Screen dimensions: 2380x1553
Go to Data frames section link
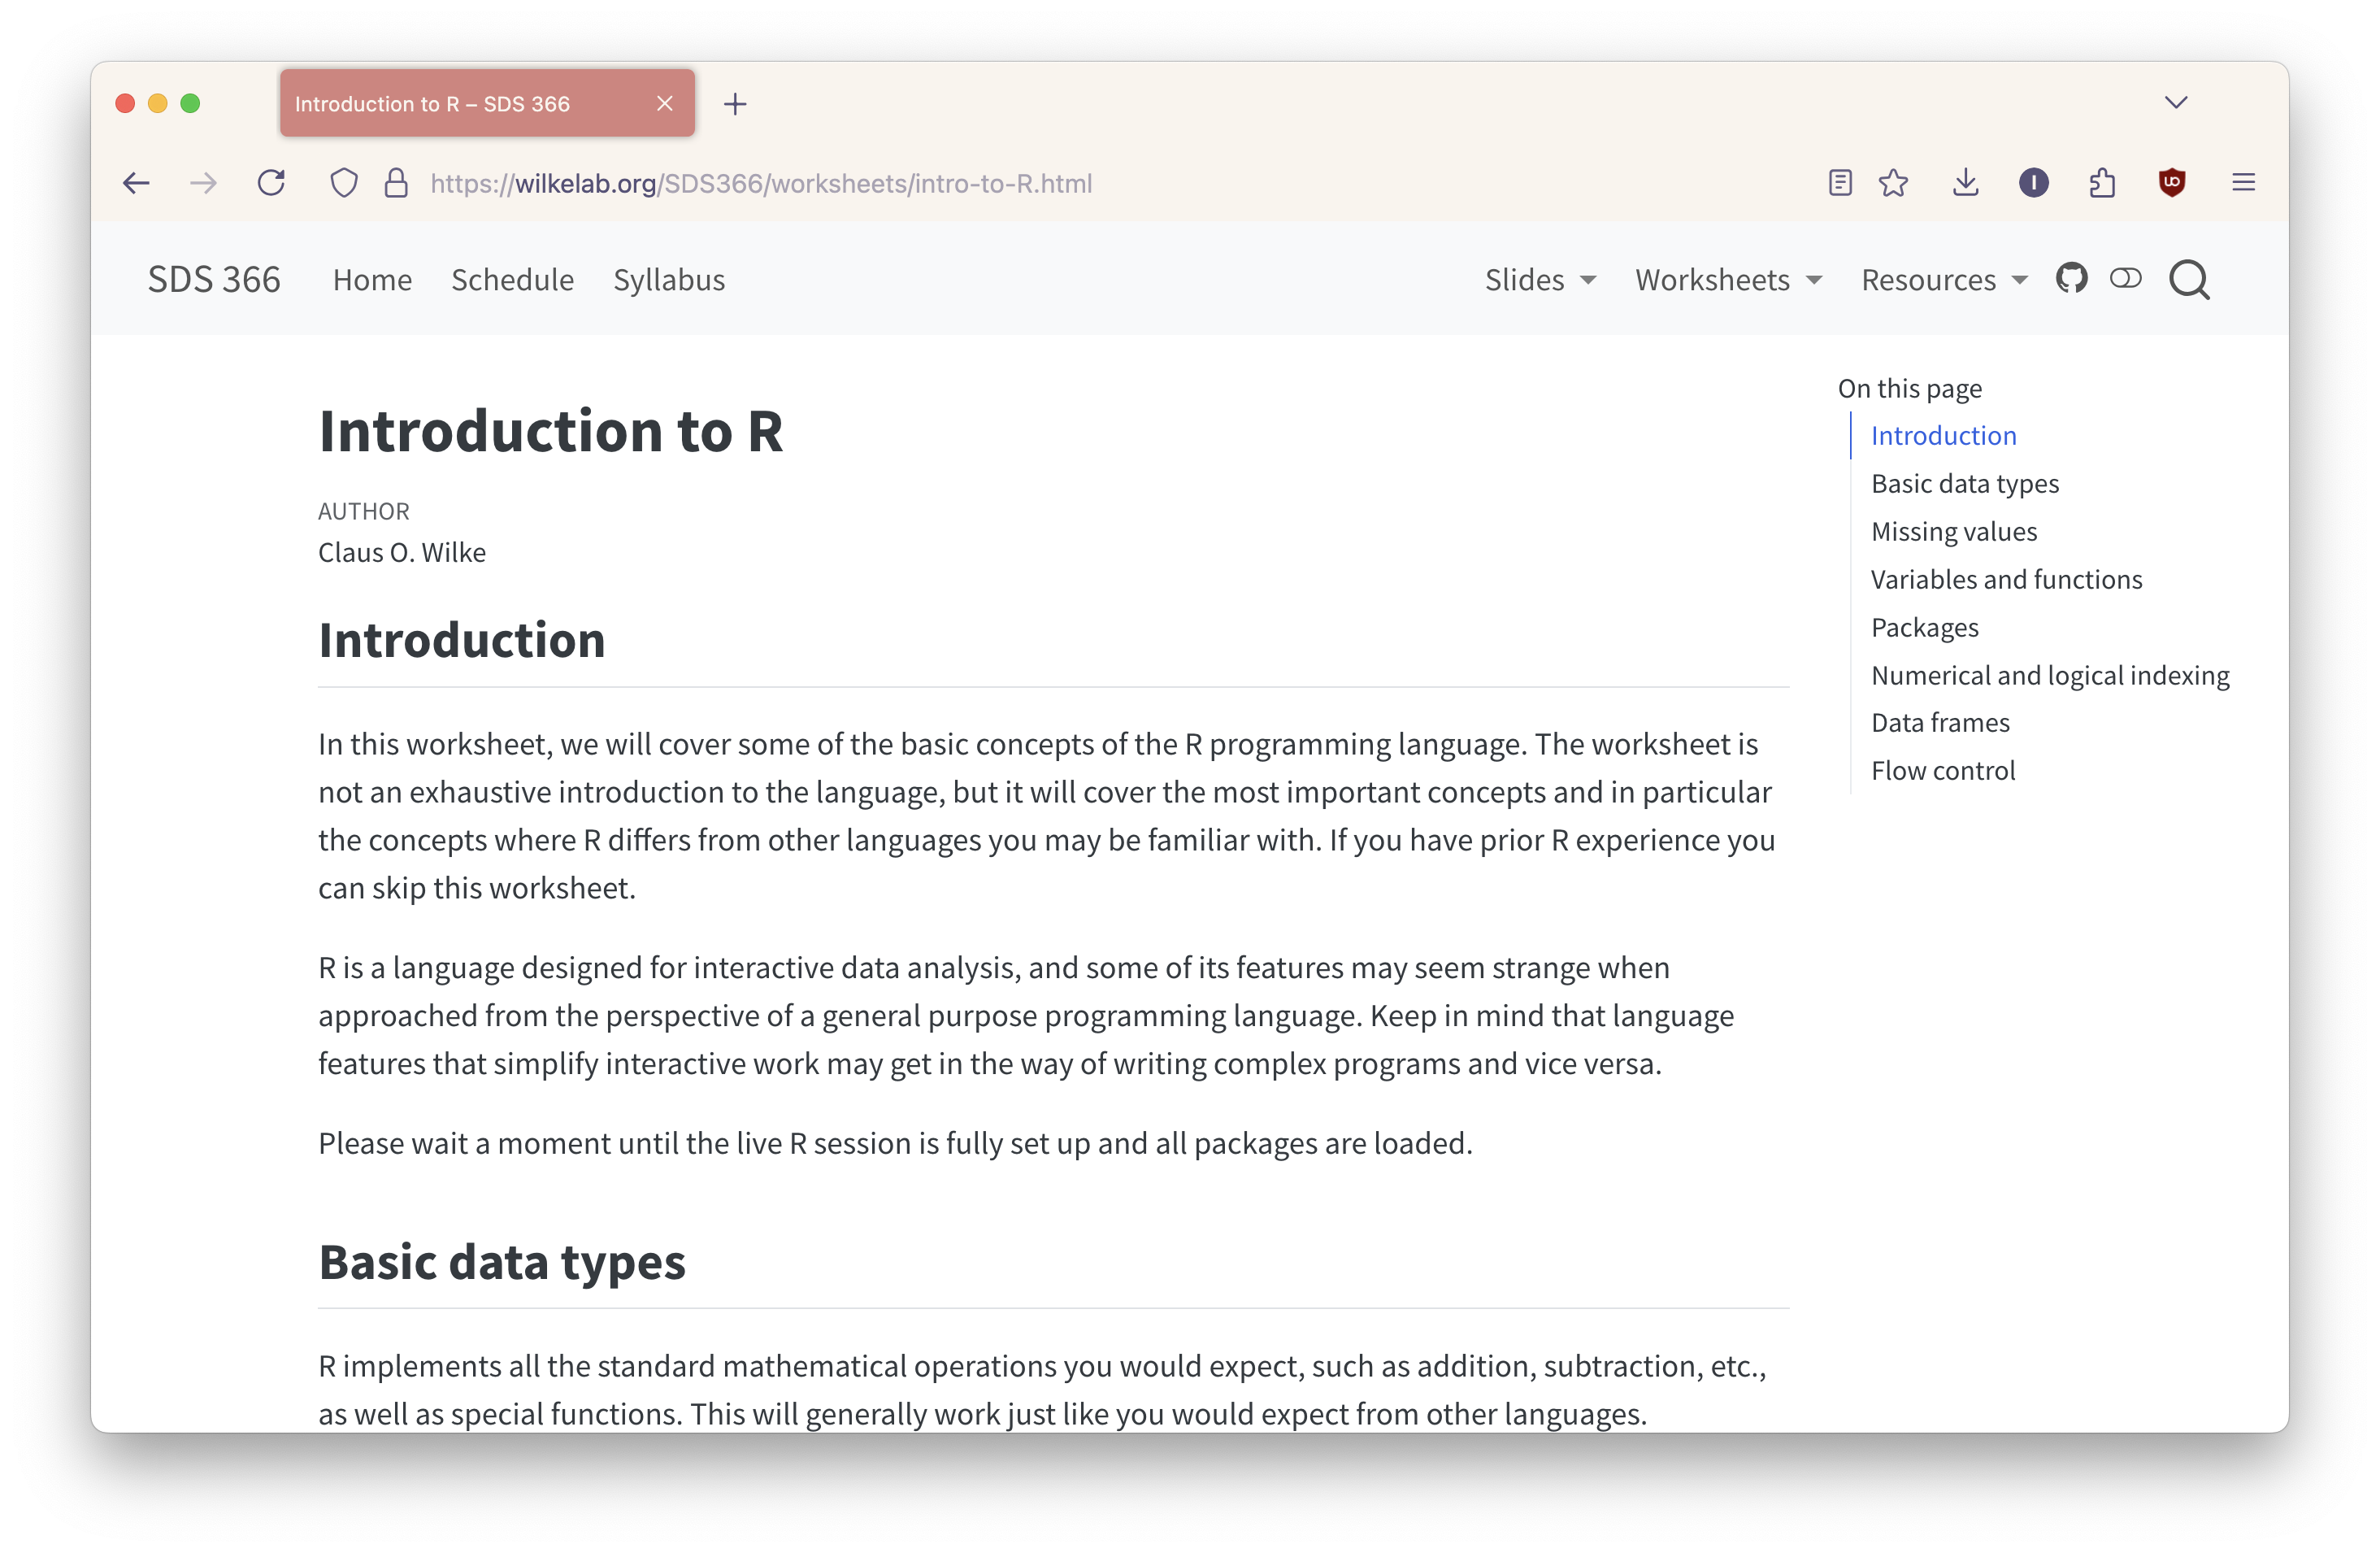coord(1940,722)
